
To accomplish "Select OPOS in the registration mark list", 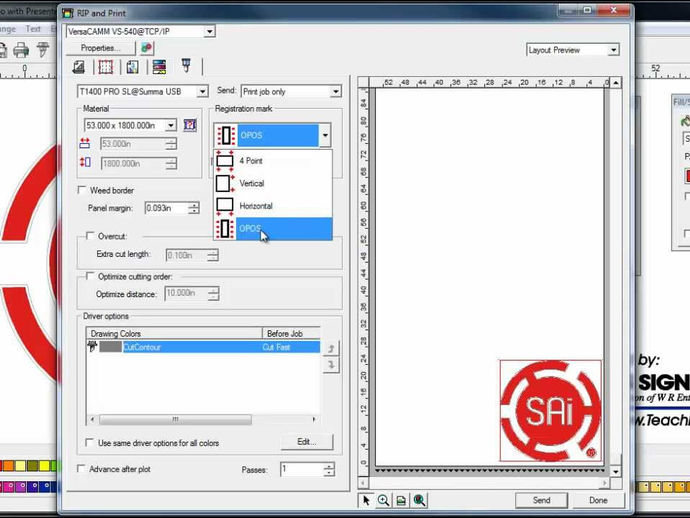I will (273, 228).
